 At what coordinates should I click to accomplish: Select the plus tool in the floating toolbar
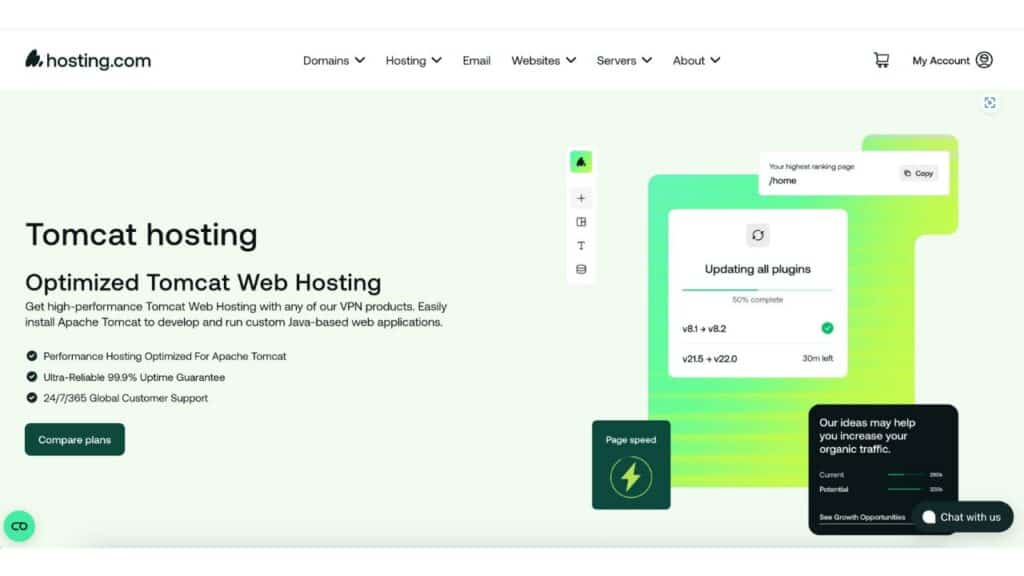click(581, 198)
